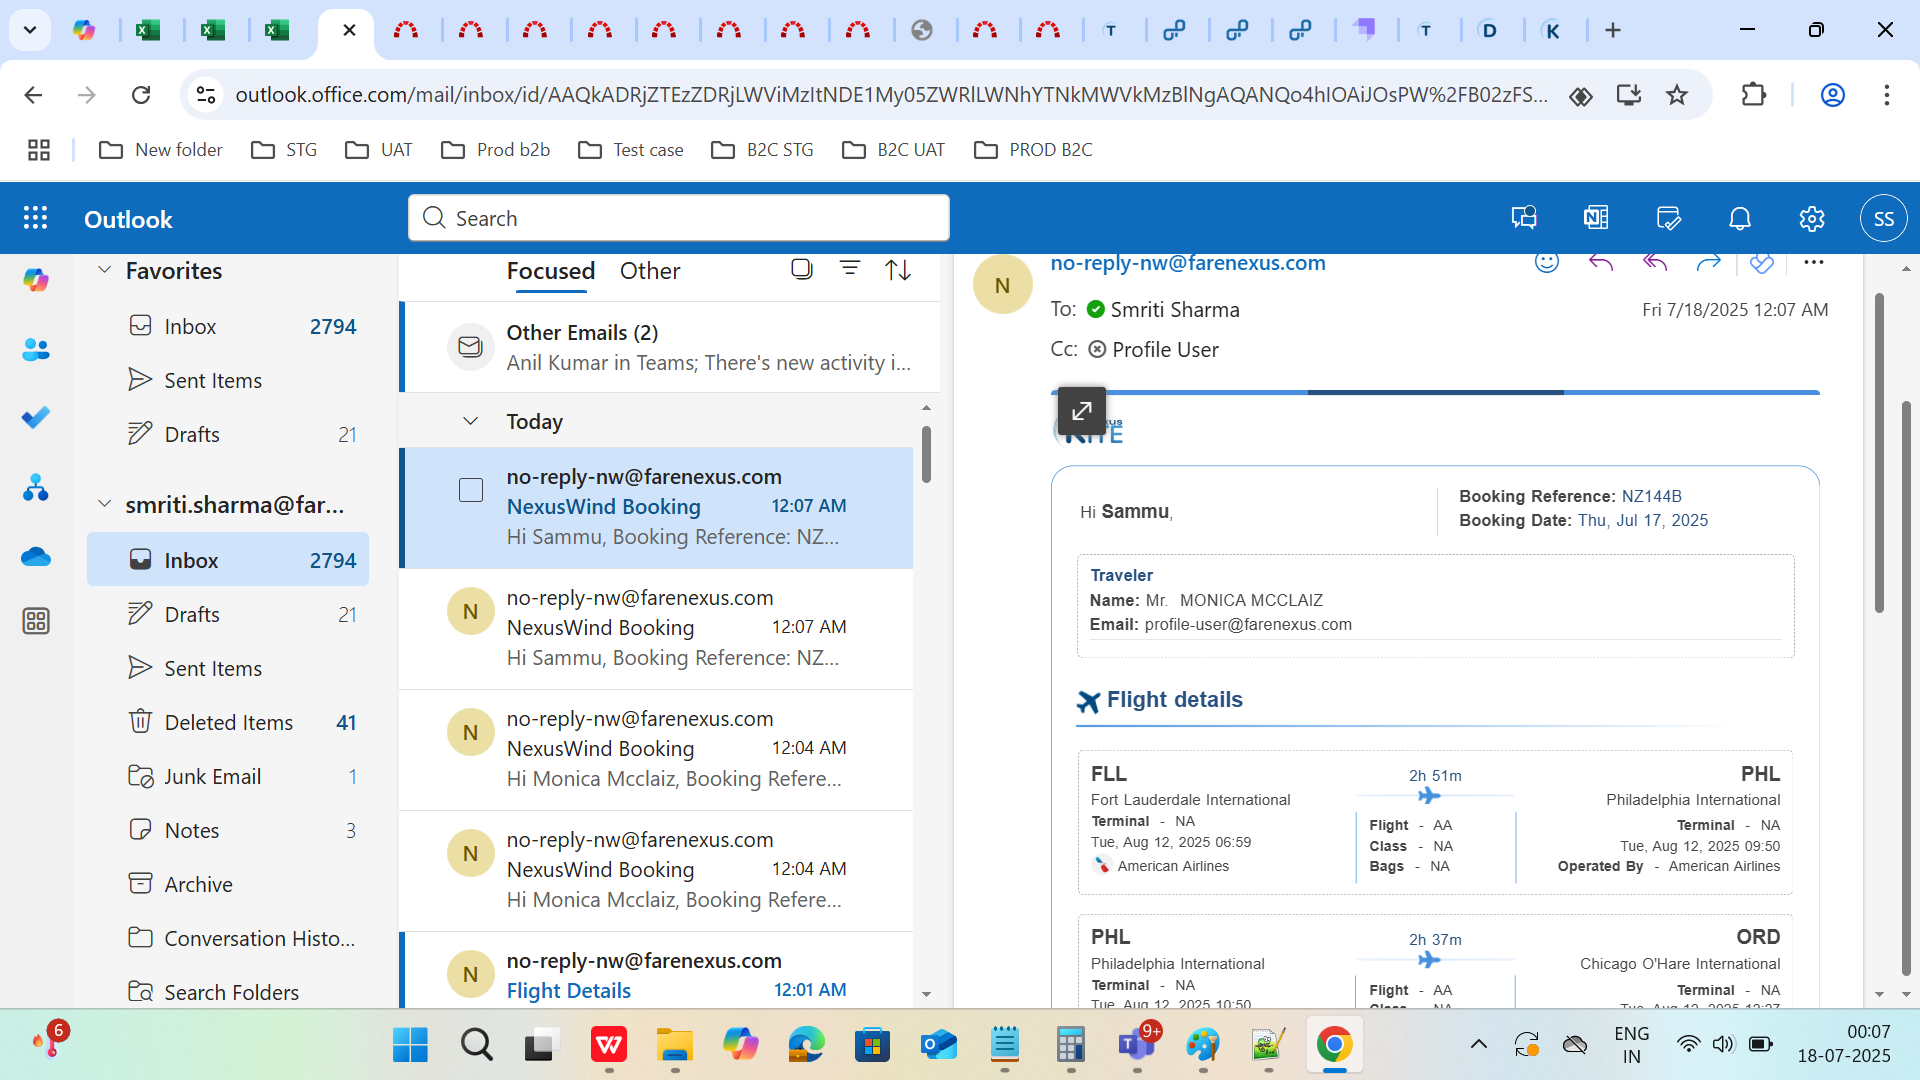The width and height of the screenshot is (1920, 1080).
Task: Open Microsoft Teams in the taskbar
Action: pyautogui.click(x=1137, y=1045)
